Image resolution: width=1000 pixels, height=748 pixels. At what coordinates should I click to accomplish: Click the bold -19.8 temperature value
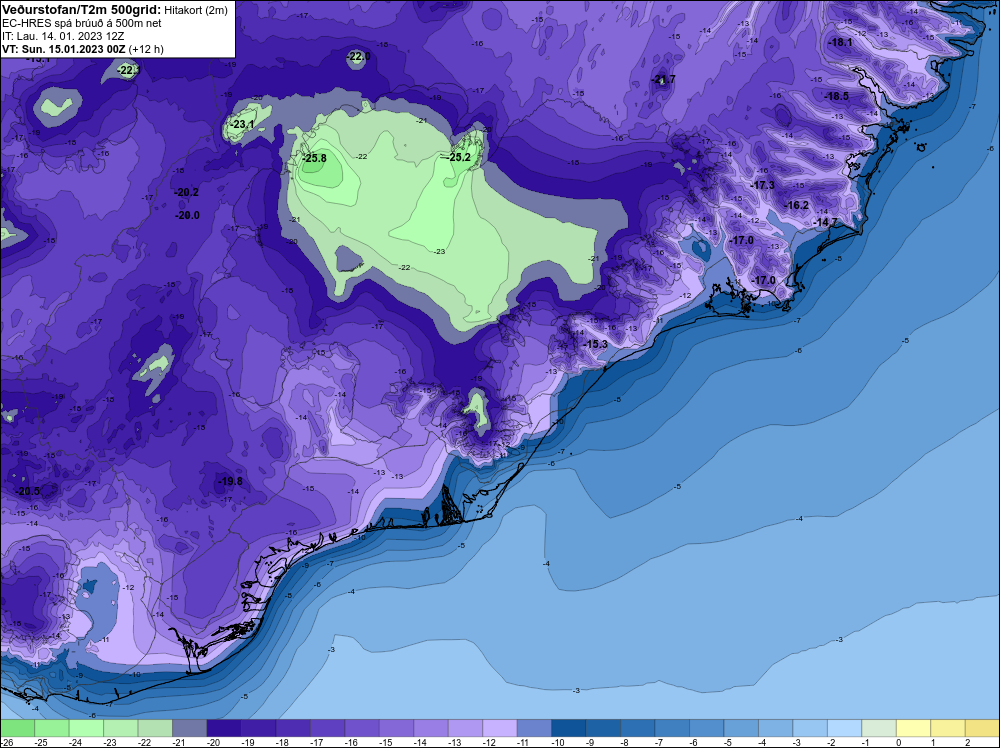pyautogui.click(x=231, y=481)
